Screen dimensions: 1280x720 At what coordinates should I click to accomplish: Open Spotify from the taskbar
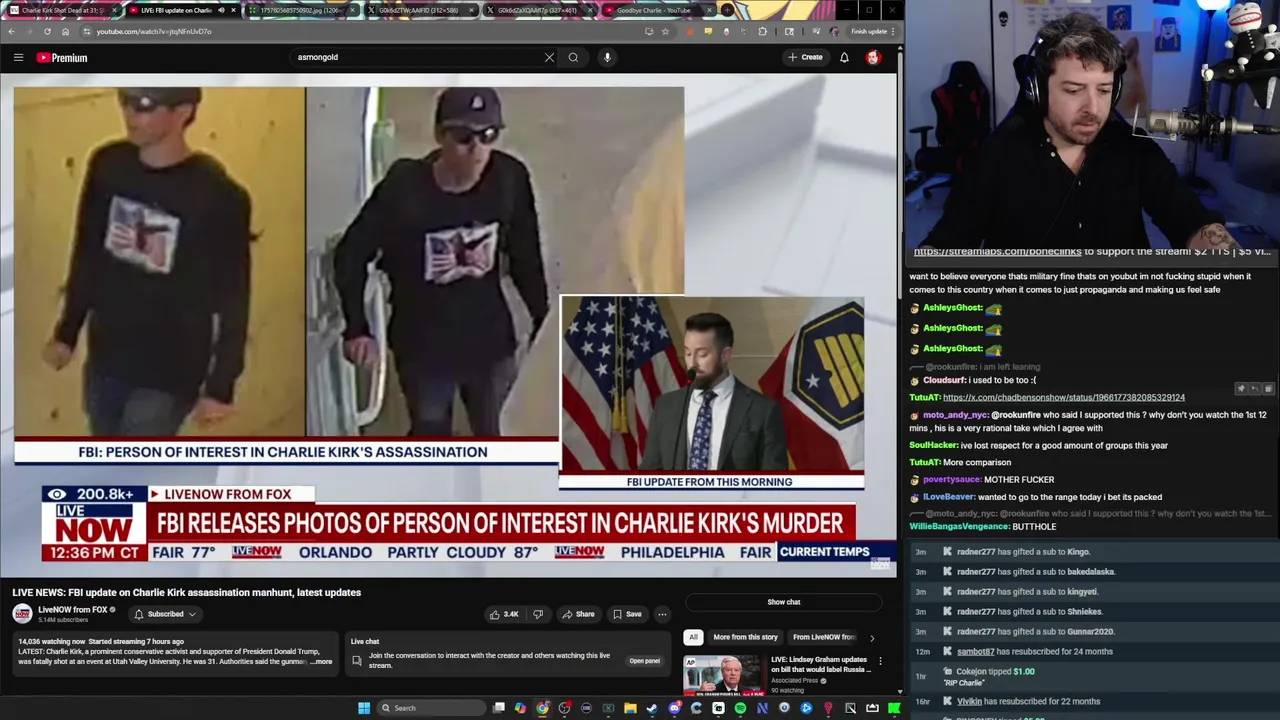[740, 708]
